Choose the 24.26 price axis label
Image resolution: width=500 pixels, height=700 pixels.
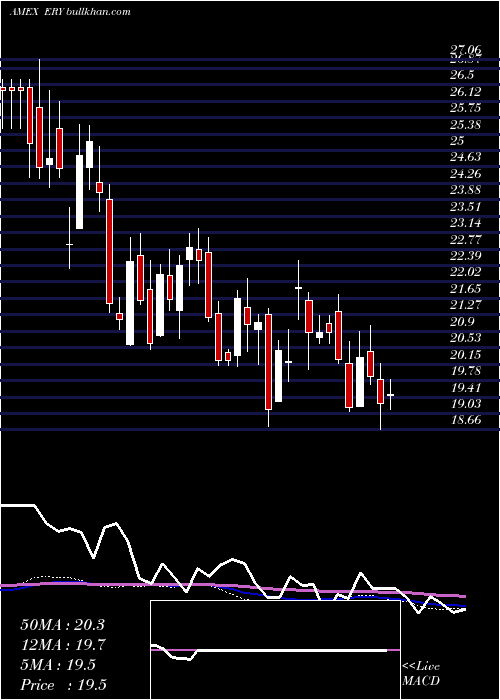pos(465,173)
